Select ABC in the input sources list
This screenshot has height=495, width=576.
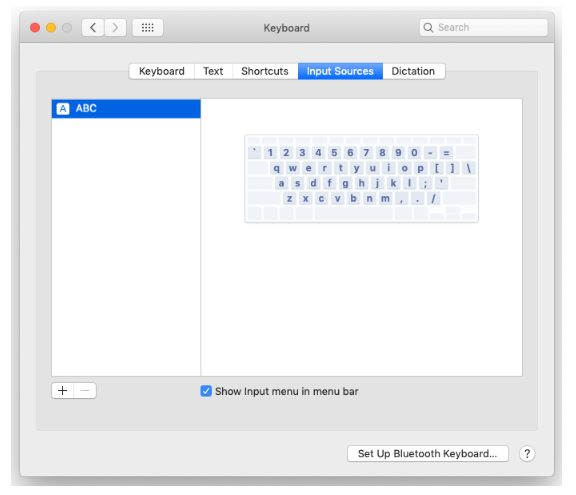126,109
